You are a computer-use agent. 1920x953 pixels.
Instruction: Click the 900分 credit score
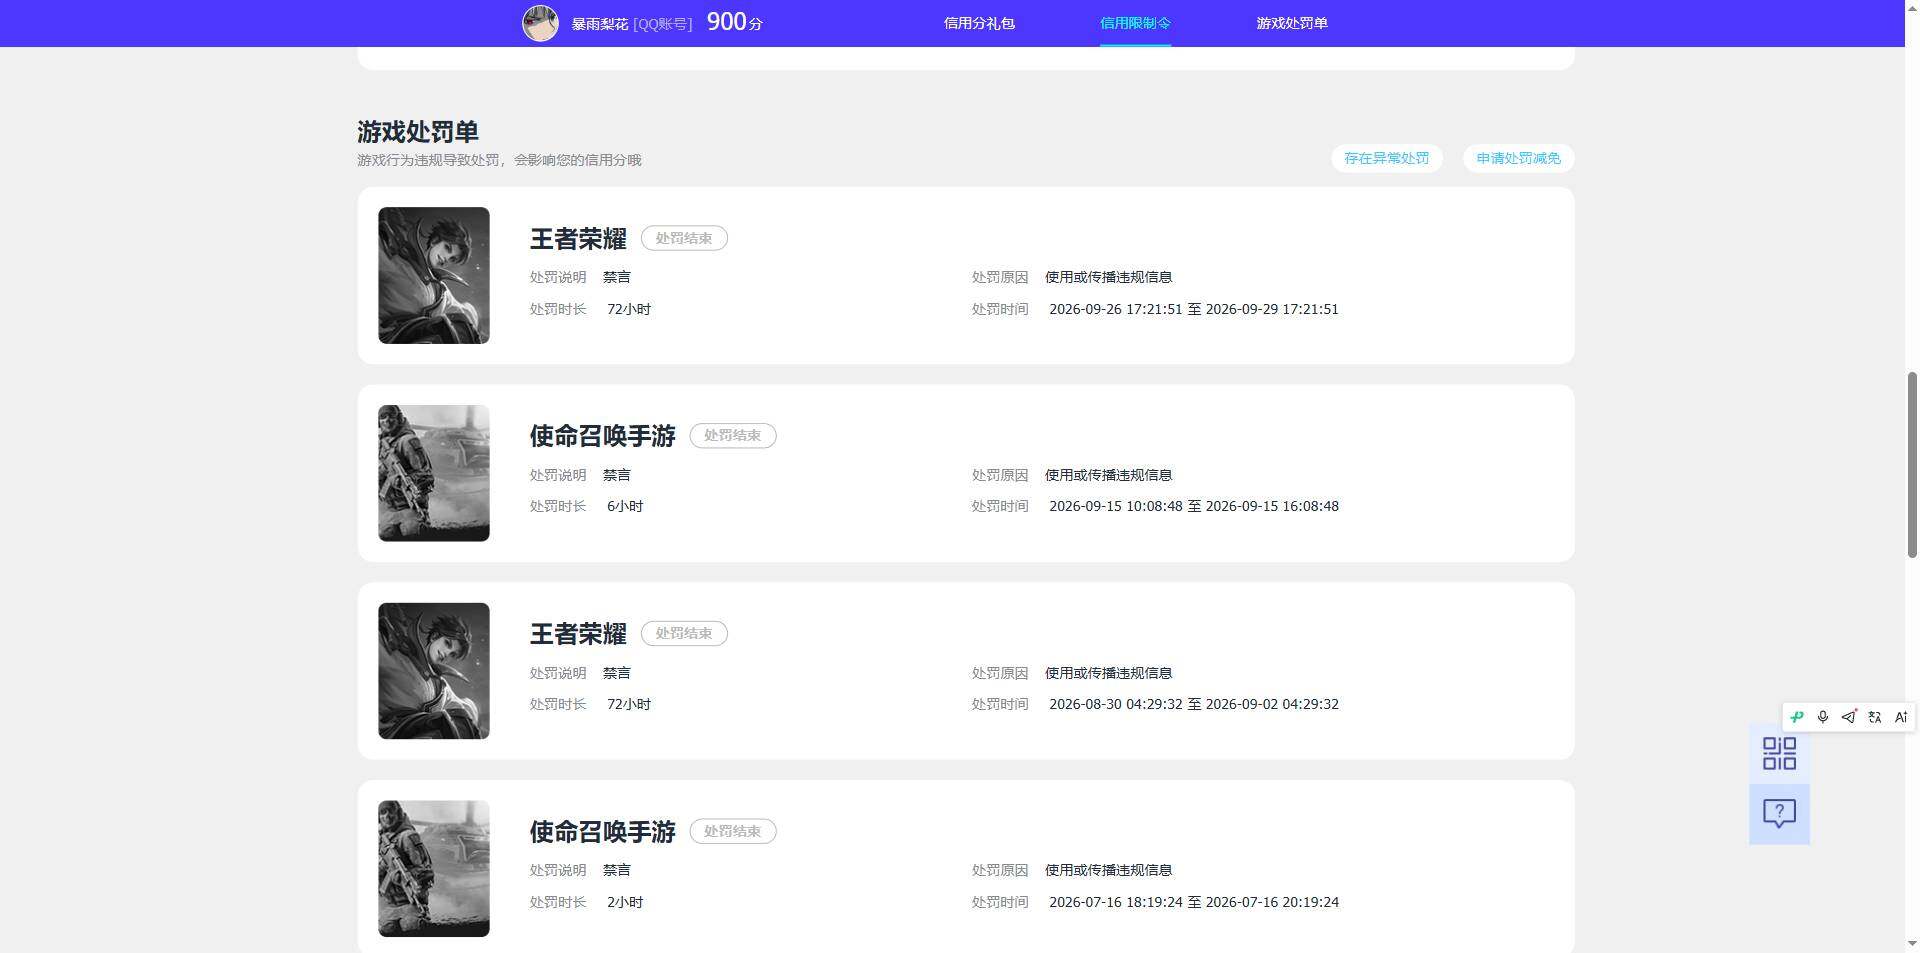tap(734, 22)
